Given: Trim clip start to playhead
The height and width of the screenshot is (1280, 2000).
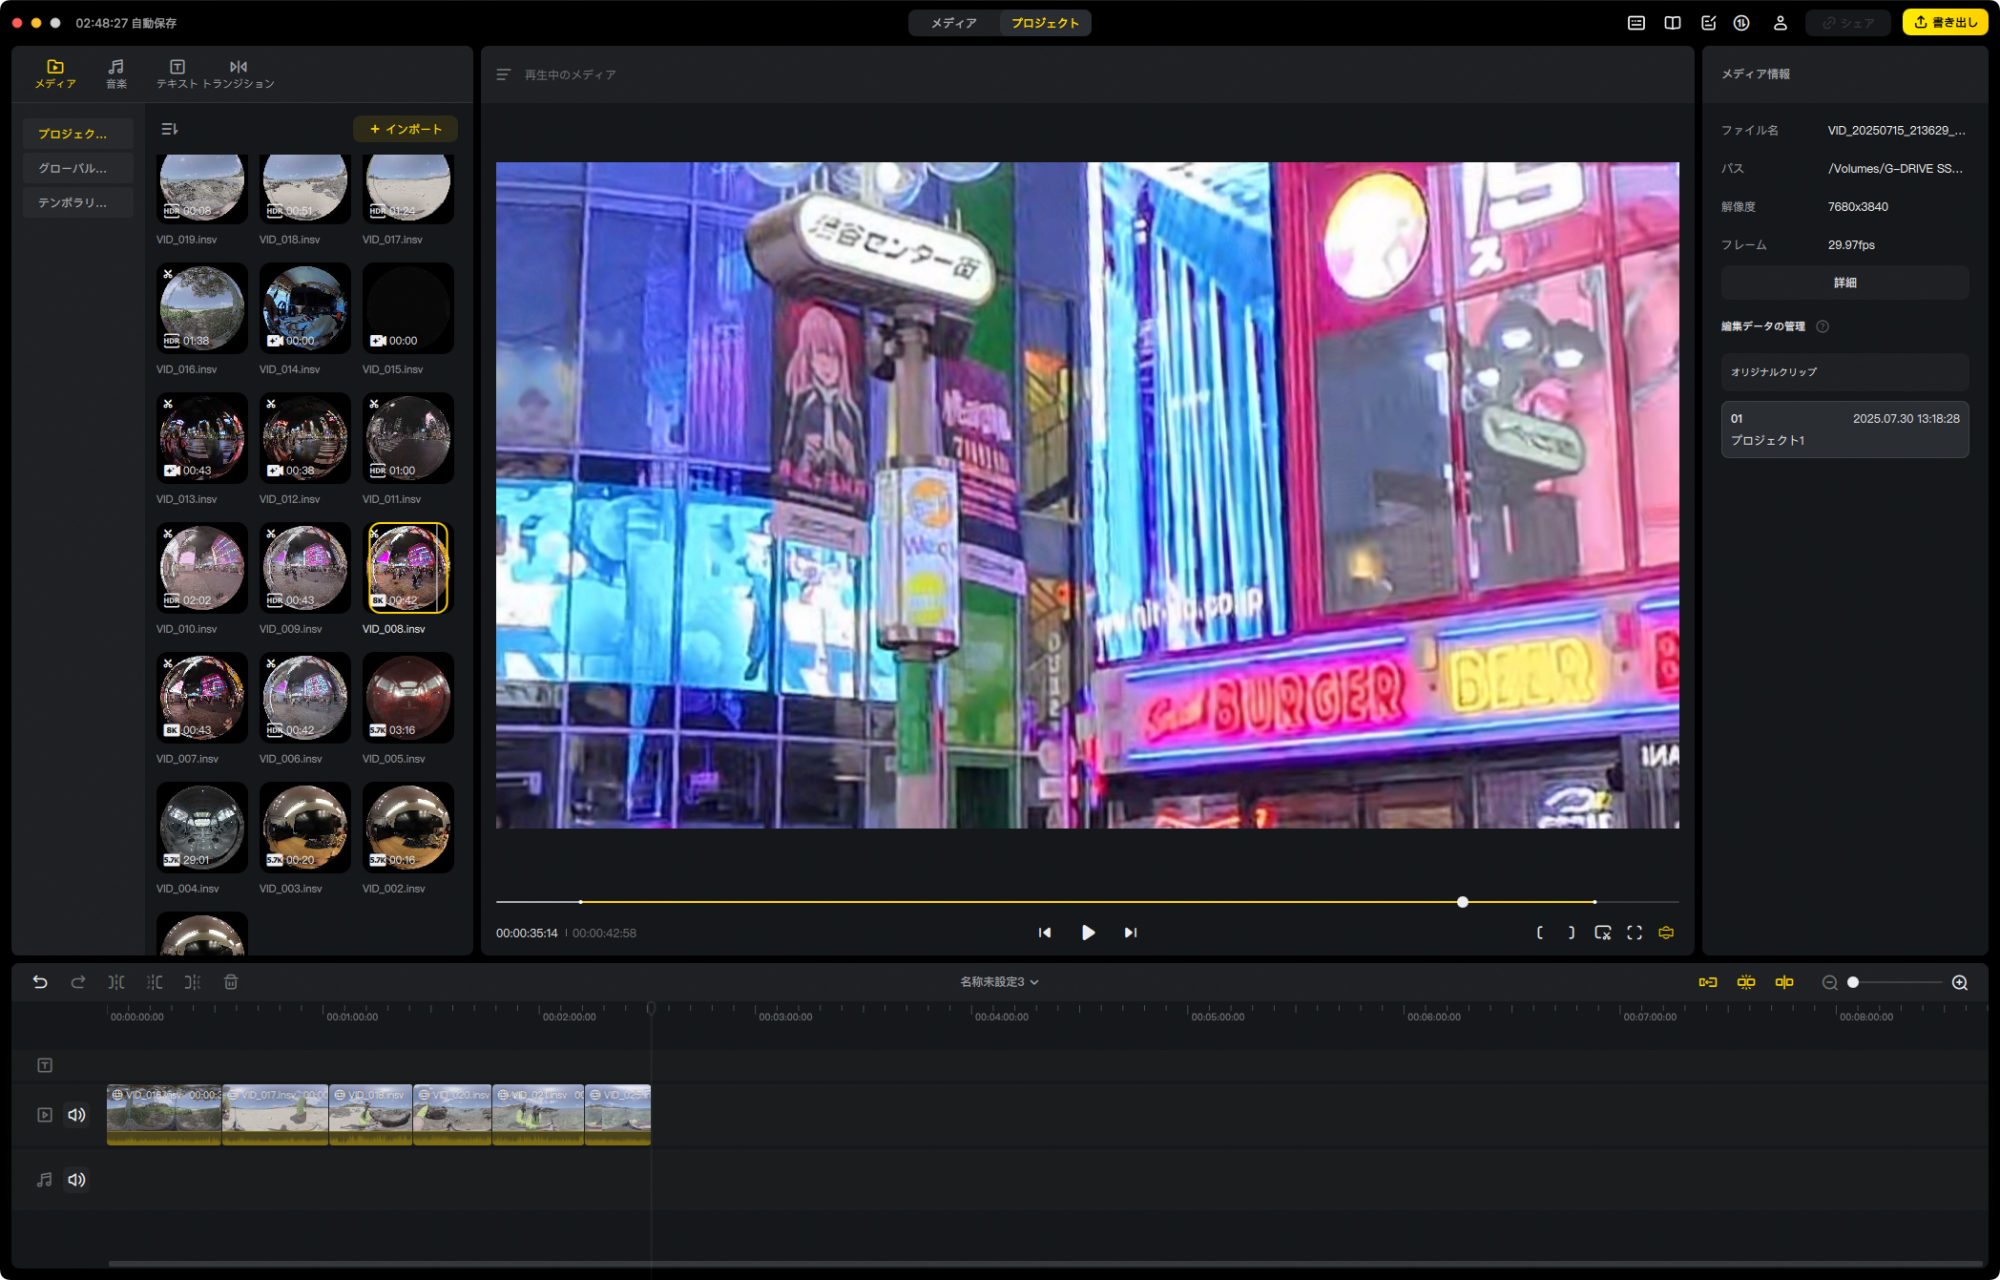Looking at the screenshot, I should (x=154, y=982).
